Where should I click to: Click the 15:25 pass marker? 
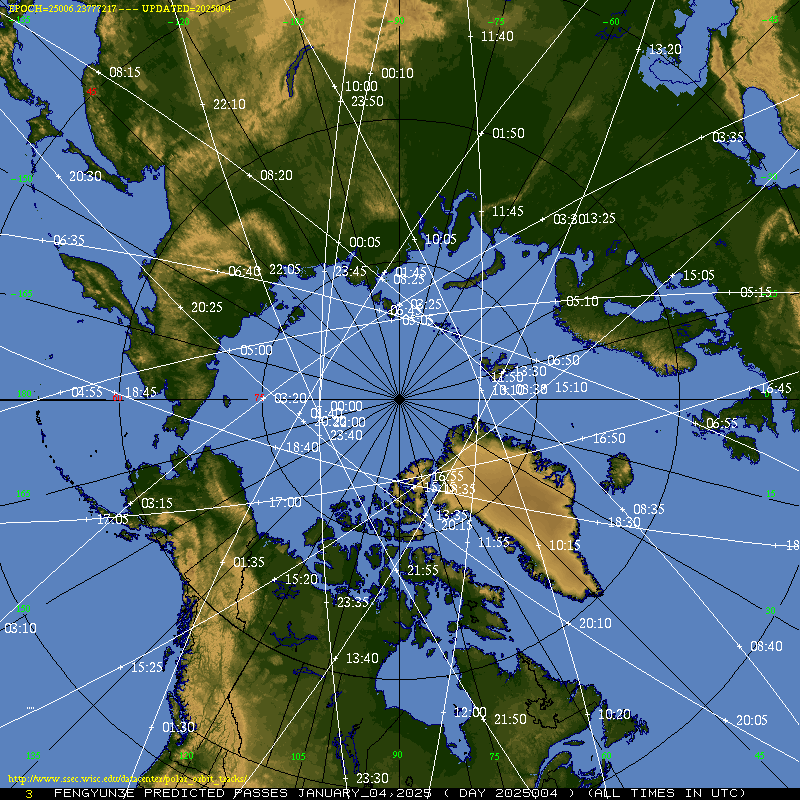[x=146, y=666]
